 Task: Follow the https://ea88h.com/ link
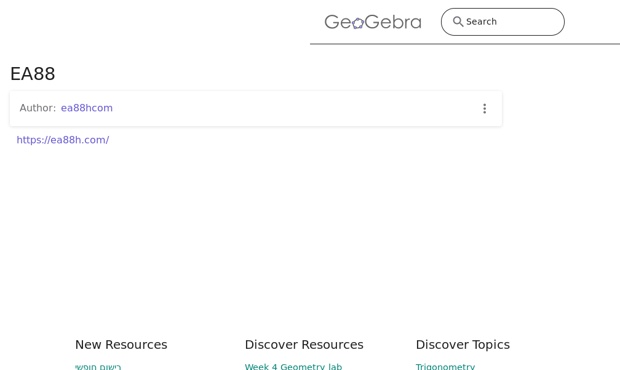pos(62,140)
